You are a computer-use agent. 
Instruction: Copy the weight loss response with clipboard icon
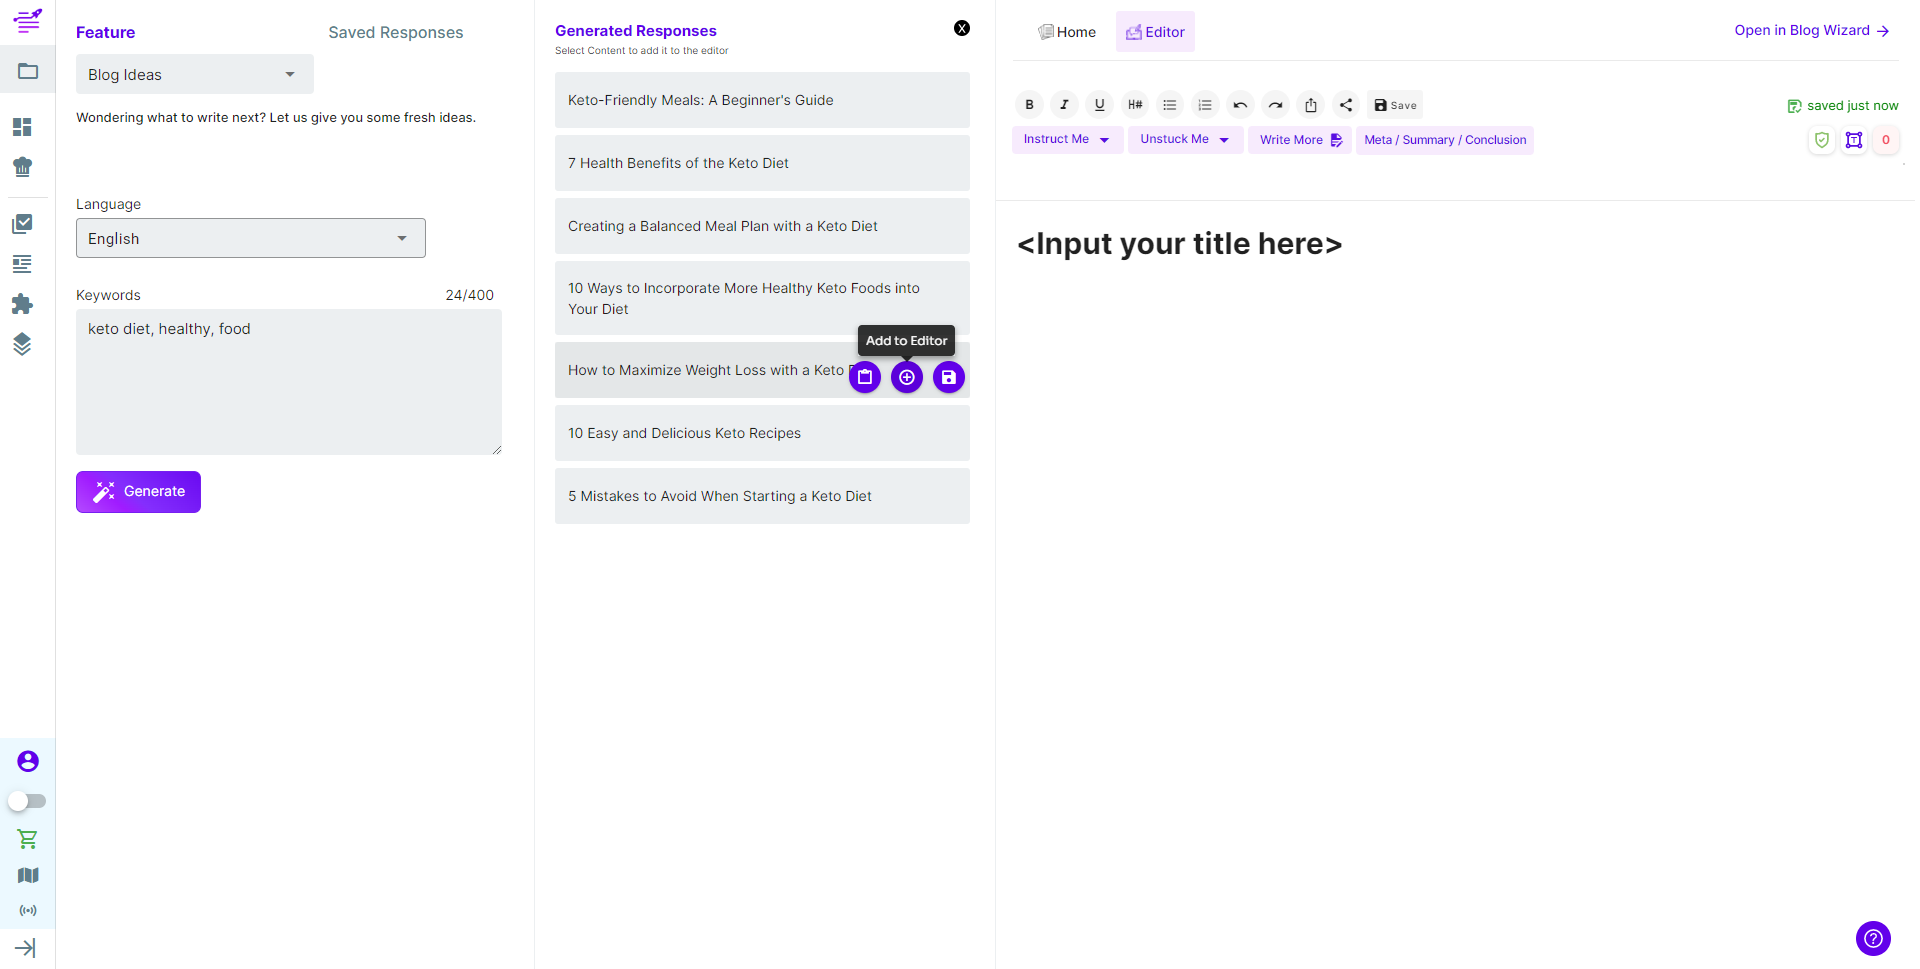coord(865,377)
